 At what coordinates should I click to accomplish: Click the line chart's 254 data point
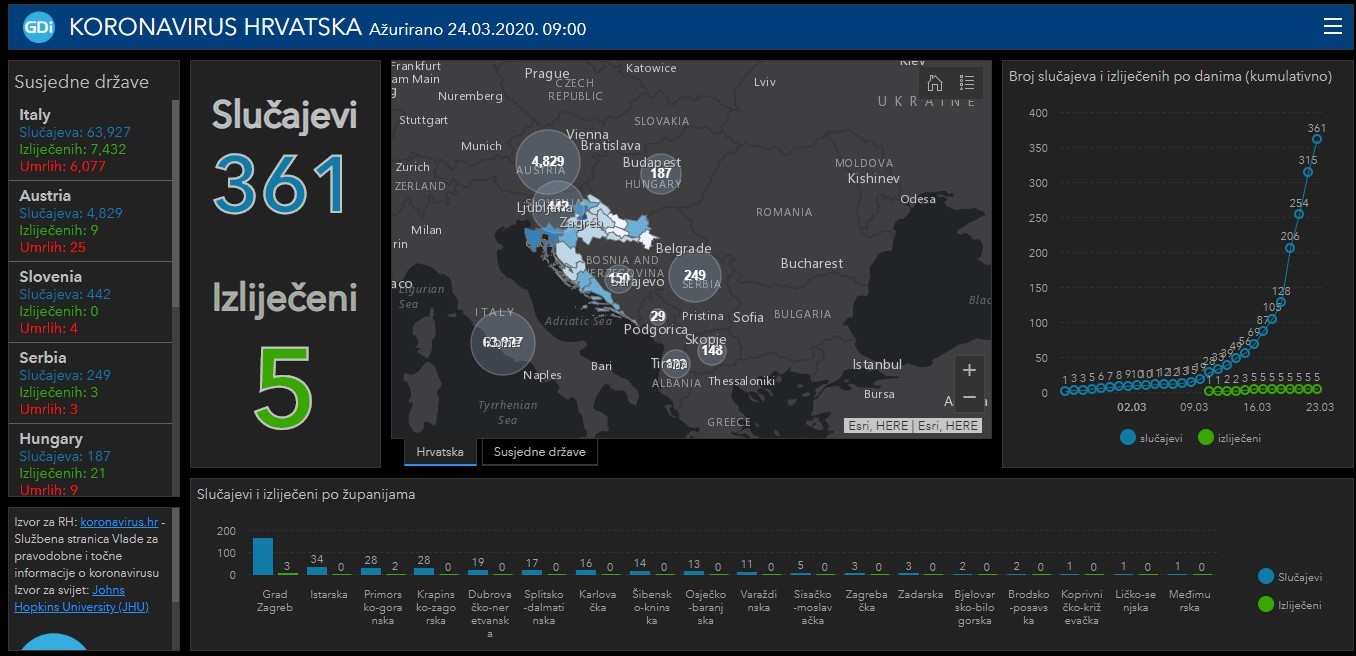click(1299, 214)
